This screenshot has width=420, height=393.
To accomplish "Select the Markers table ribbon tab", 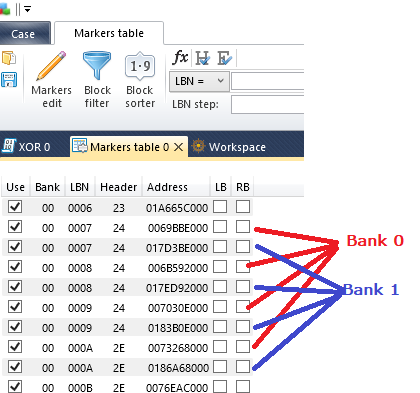I will coord(109,33).
